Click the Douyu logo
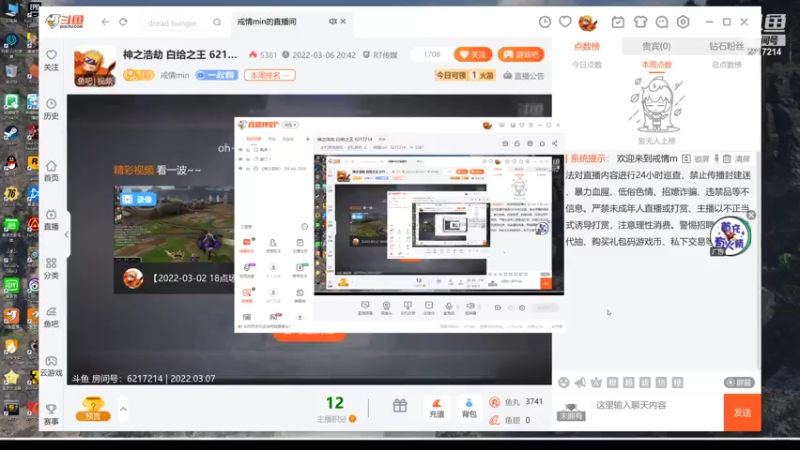This screenshot has width=800, height=450. tap(65, 21)
